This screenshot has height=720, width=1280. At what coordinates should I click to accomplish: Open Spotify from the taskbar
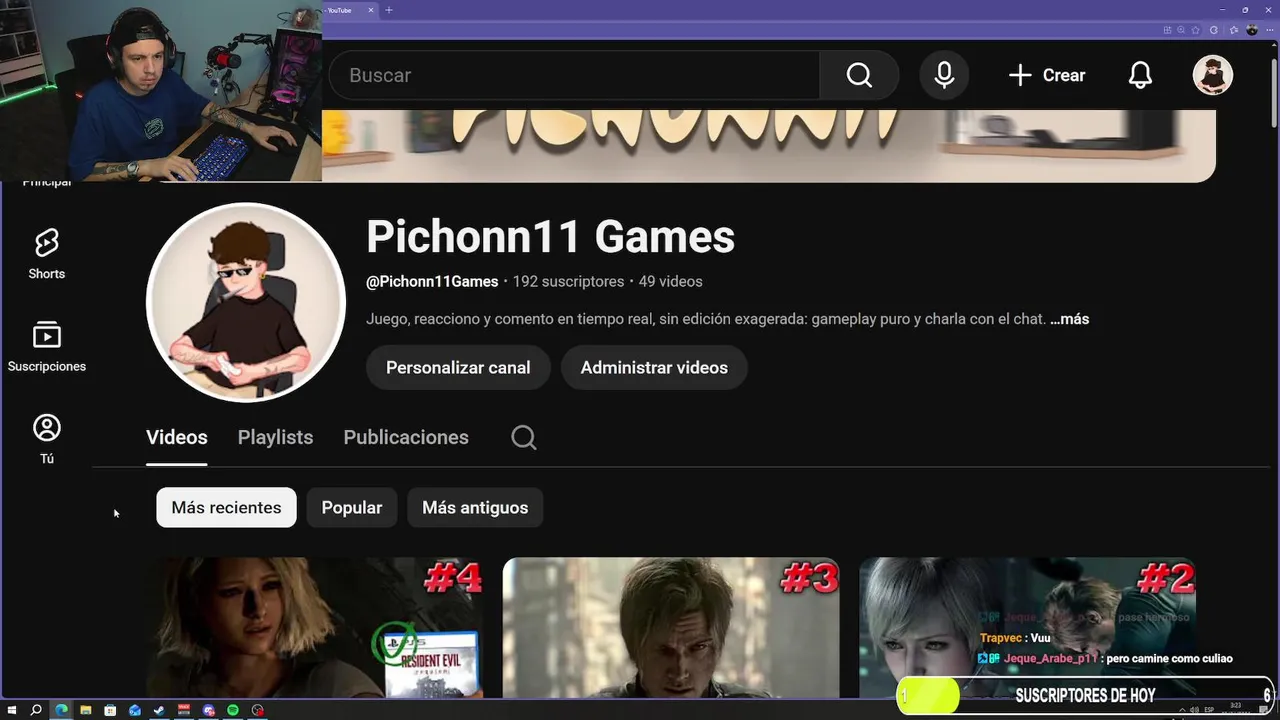click(x=233, y=710)
